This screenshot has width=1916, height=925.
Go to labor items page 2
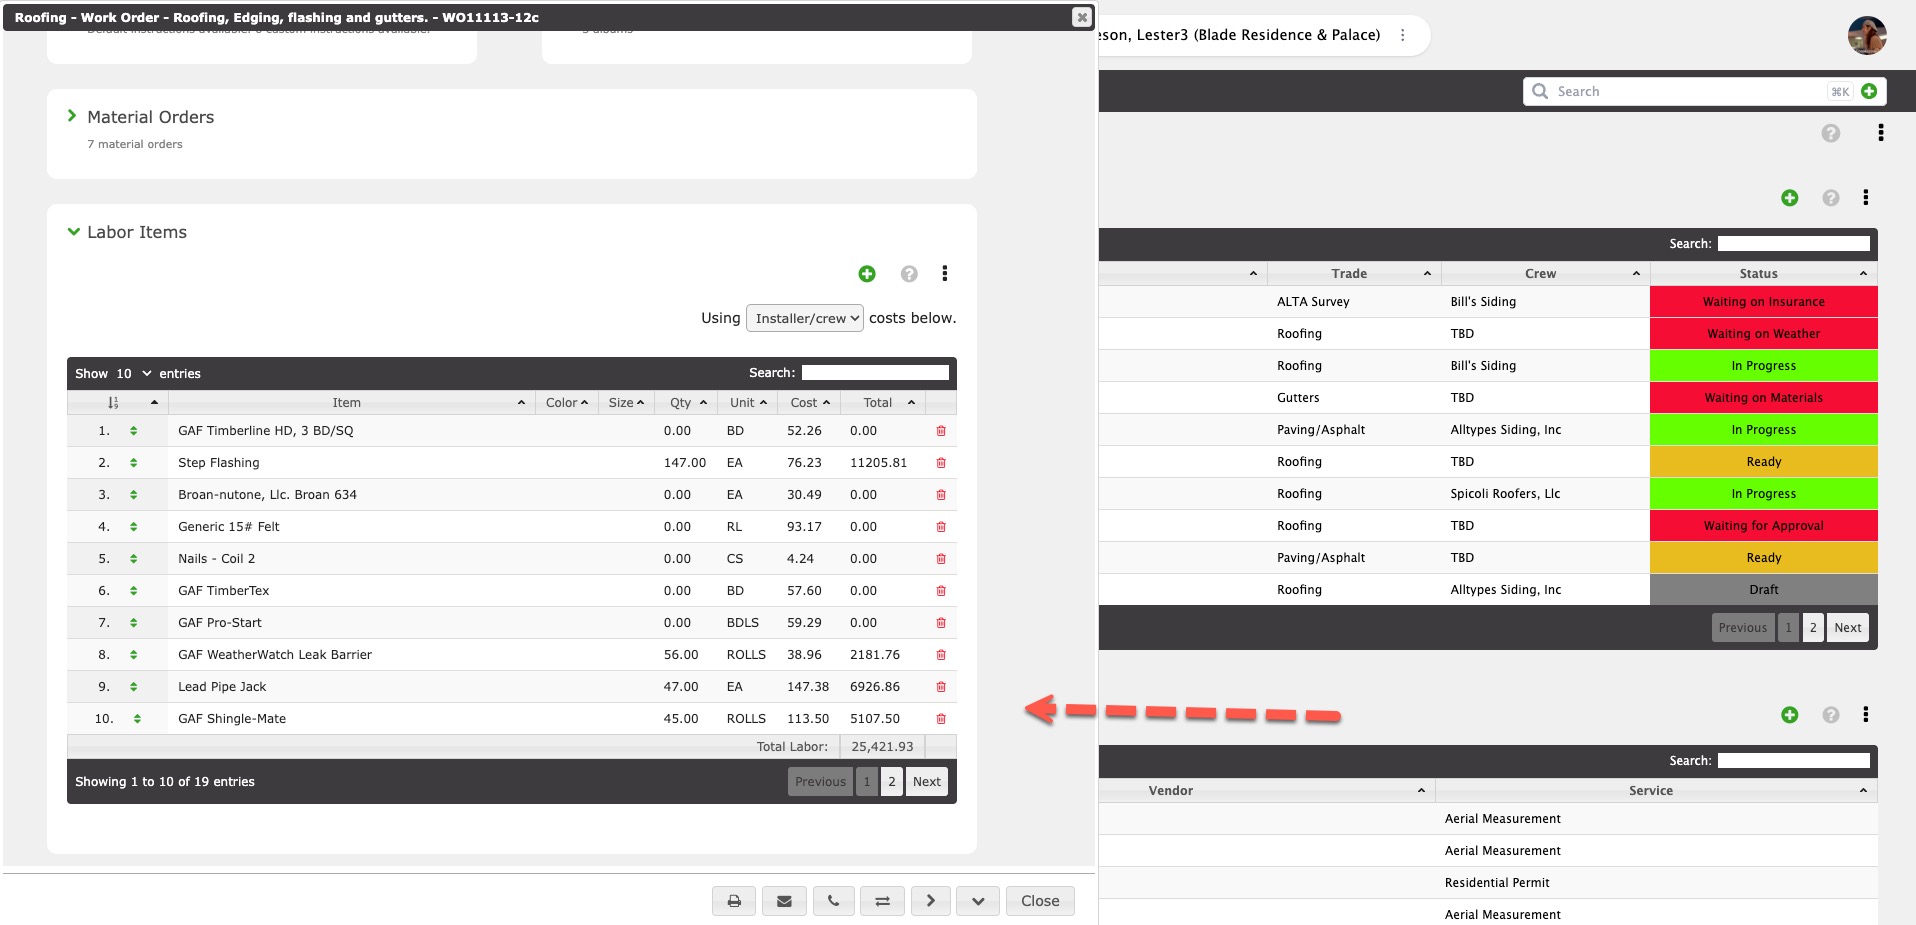[892, 782]
